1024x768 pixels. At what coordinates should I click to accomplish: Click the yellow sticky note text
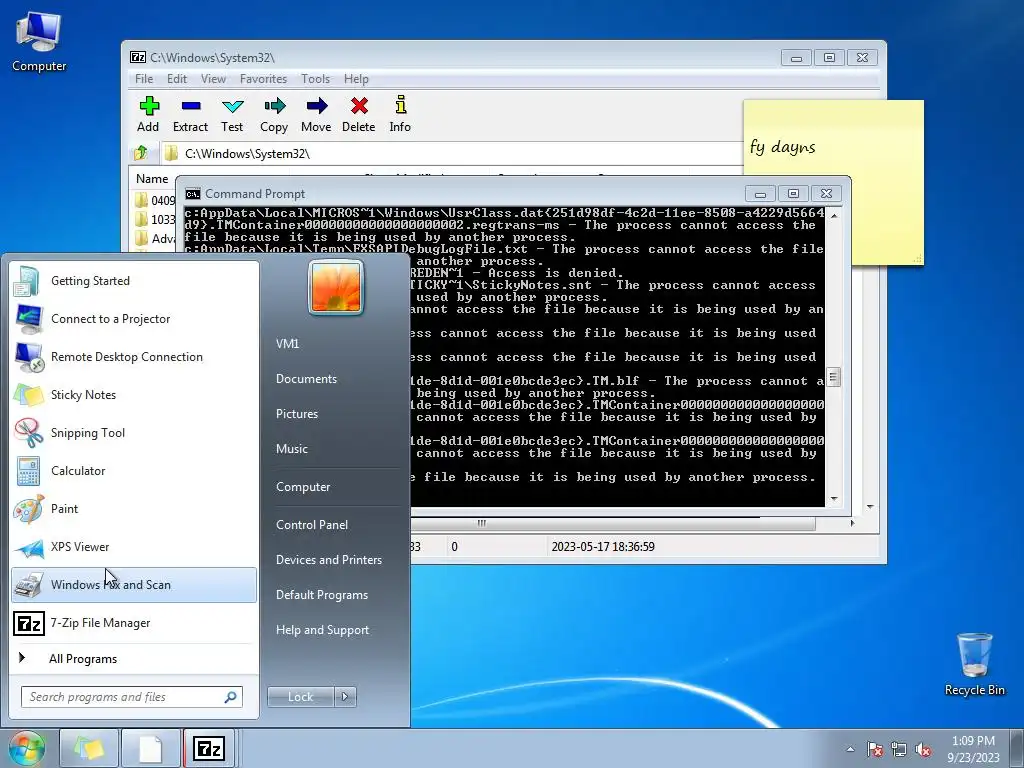783,147
